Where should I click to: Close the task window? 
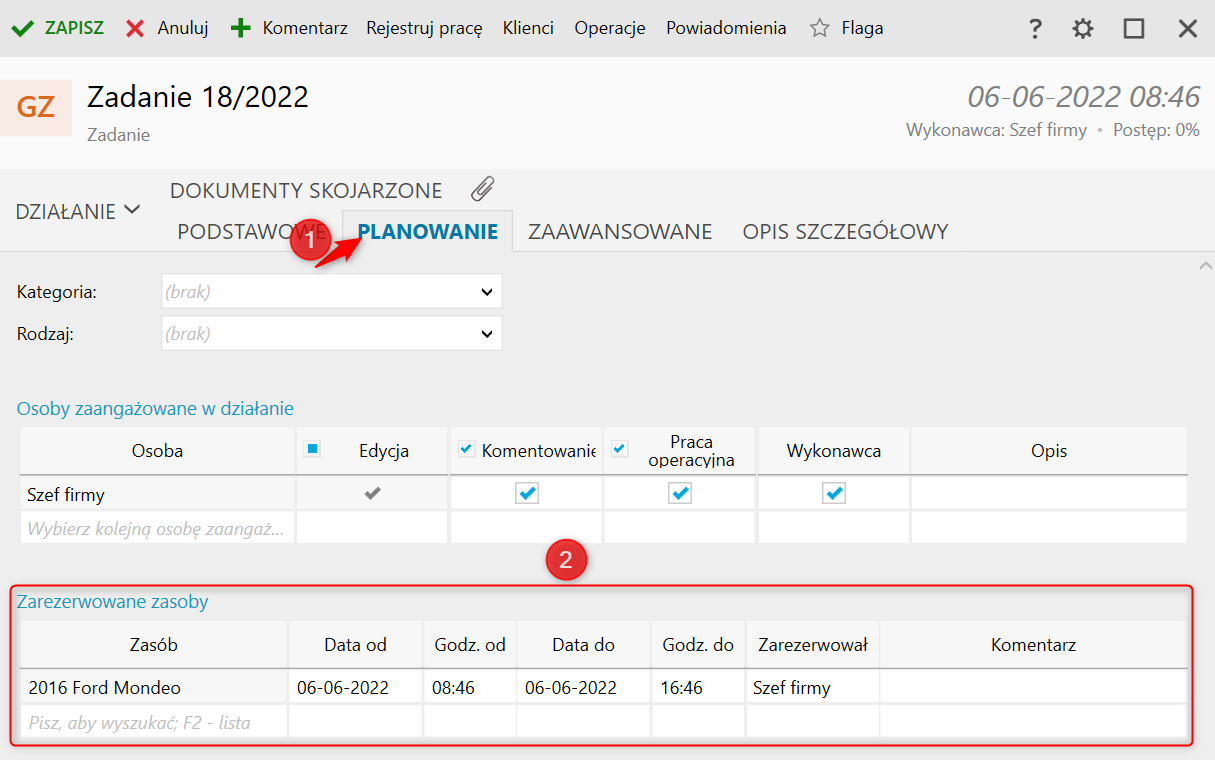1188,29
